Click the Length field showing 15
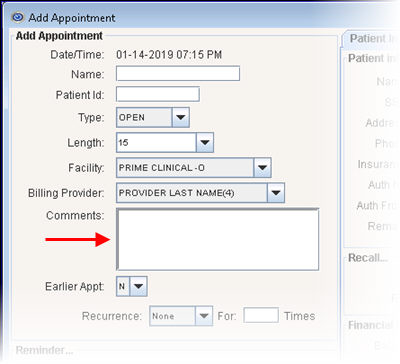The height and width of the screenshot is (364, 400). coord(156,142)
